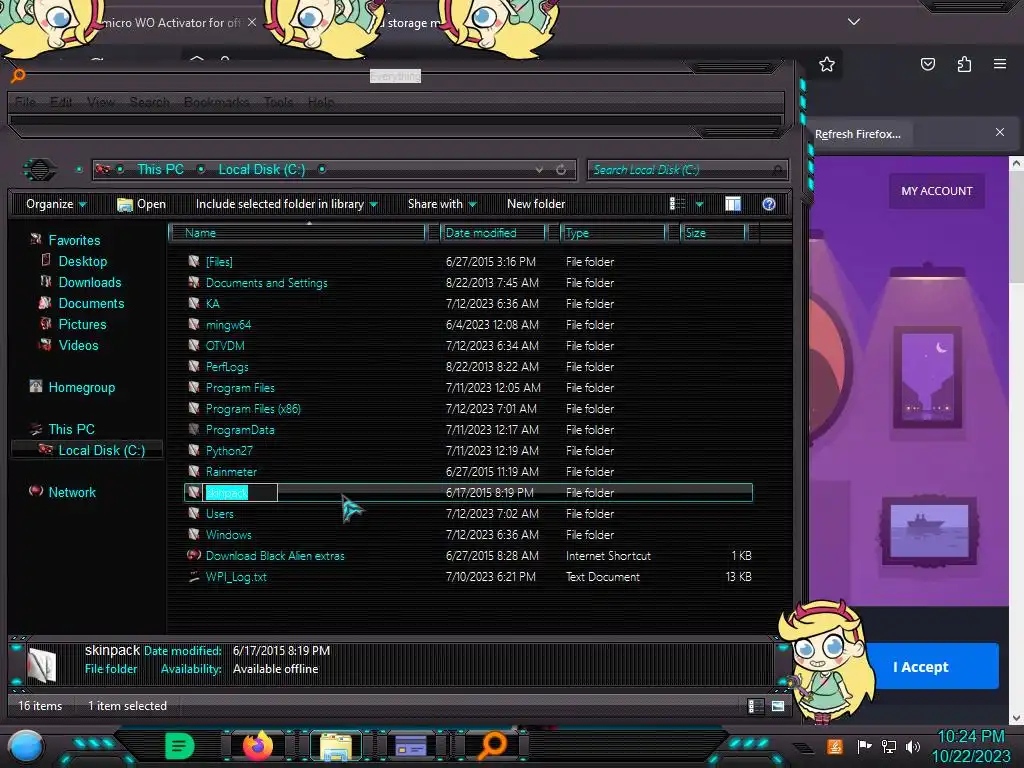Open Firefox hamburger application menu
The height and width of the screenshot is (768, 1024).
coord(1000,64)
